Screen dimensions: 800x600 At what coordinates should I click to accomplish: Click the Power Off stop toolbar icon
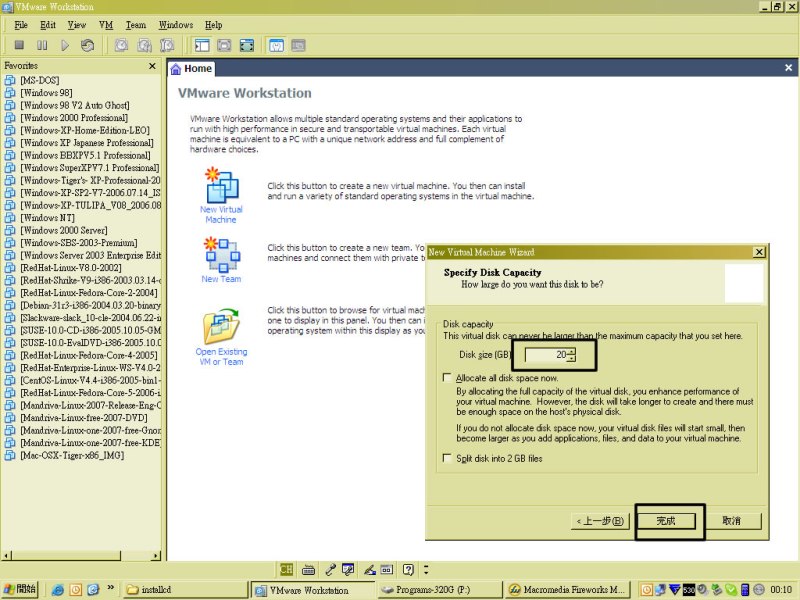coord(19,45)
